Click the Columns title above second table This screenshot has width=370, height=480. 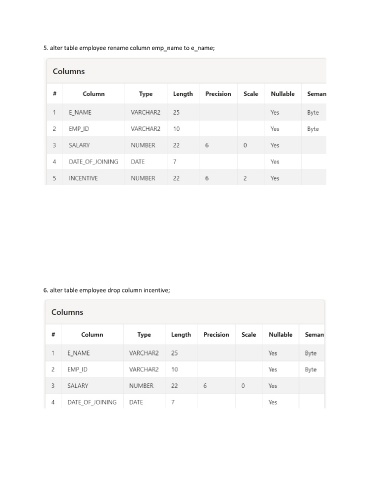[x=67, y=312]
